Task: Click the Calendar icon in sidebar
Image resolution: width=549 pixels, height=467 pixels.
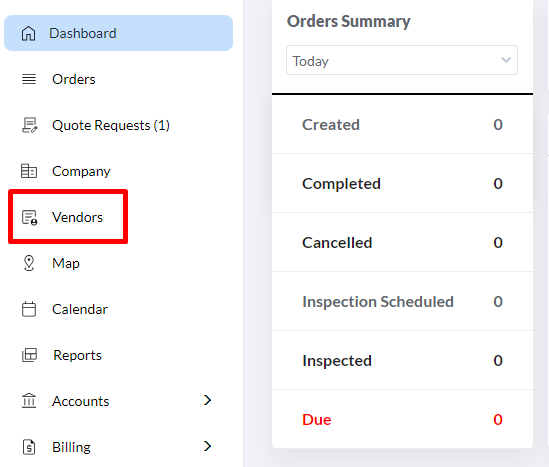Action: coord(29,309)
